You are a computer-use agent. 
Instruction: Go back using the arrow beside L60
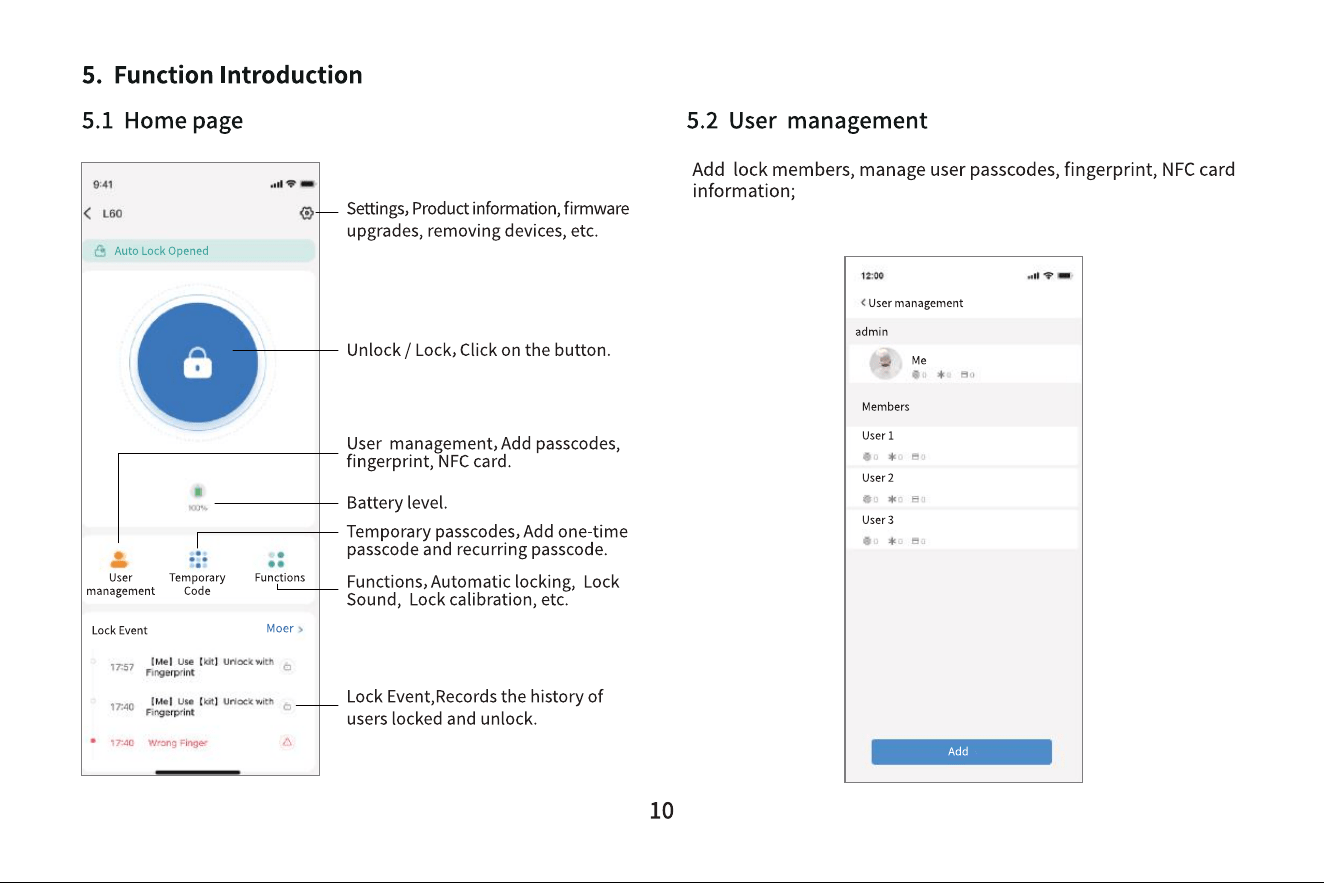point(88,213)
